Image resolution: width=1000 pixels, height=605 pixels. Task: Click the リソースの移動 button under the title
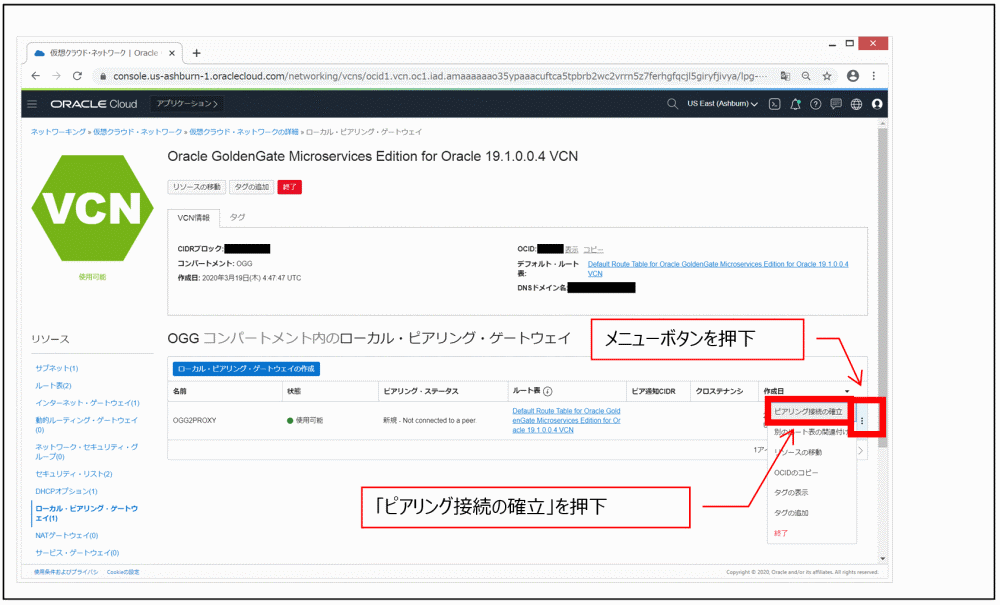[196, 187]
